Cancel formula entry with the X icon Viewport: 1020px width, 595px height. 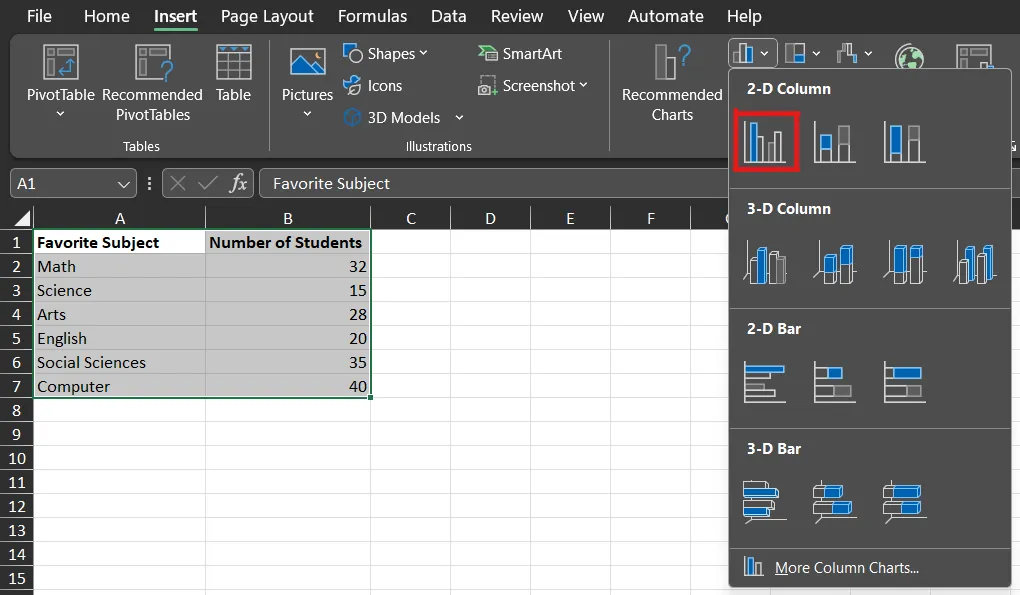point(178,183)
